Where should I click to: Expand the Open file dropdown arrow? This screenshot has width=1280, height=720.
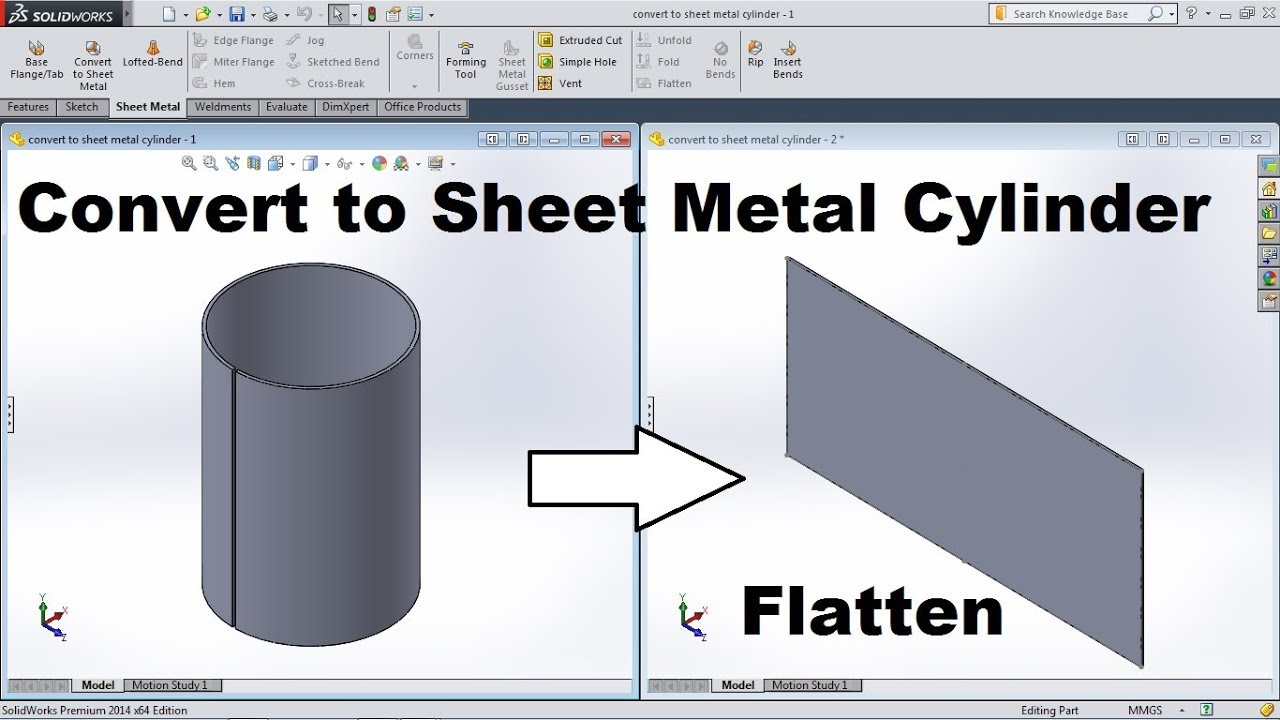(218, 15)
